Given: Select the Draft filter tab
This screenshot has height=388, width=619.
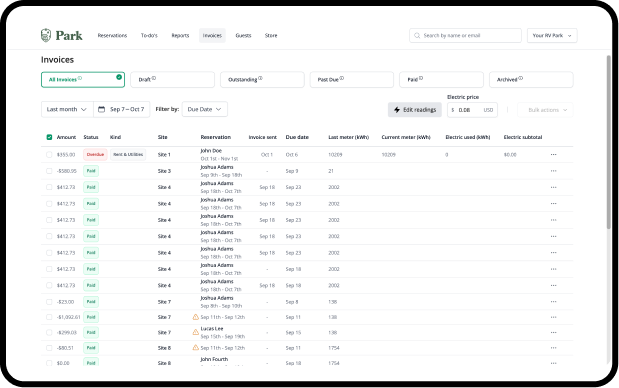Looking at the screenshot, I should point(173,79).
